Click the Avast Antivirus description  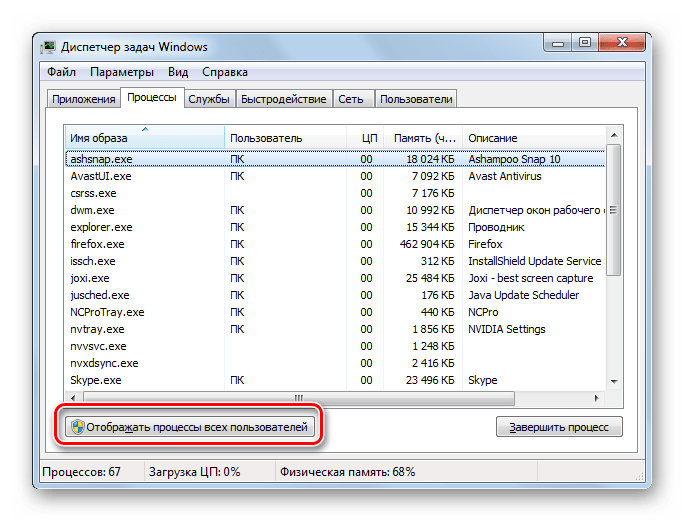(x=505, y=176)
